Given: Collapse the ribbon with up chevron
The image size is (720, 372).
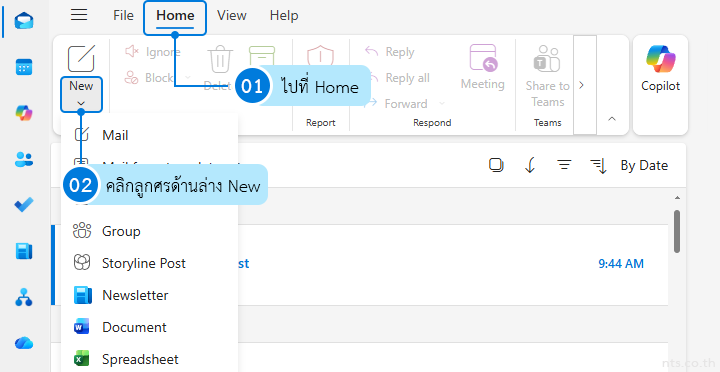Looking at the screenshot, I should click(612, 119).
